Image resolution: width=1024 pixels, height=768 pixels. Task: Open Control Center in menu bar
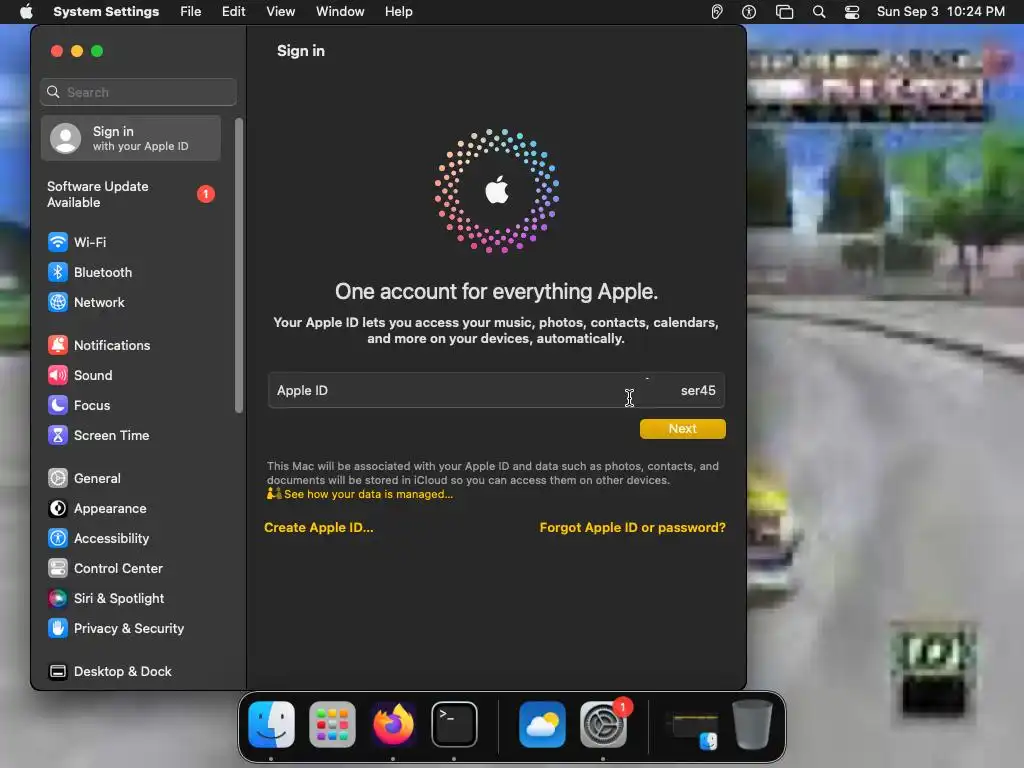852,12
